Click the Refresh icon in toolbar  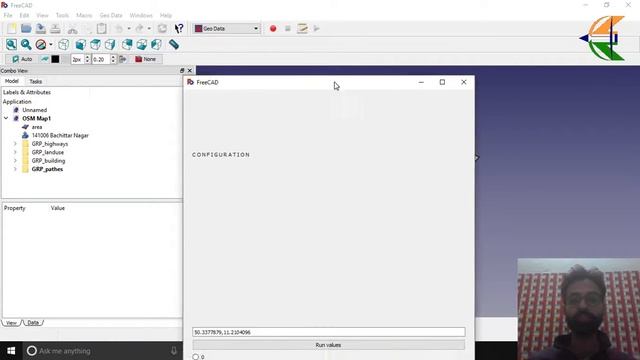tap(162, 28)
